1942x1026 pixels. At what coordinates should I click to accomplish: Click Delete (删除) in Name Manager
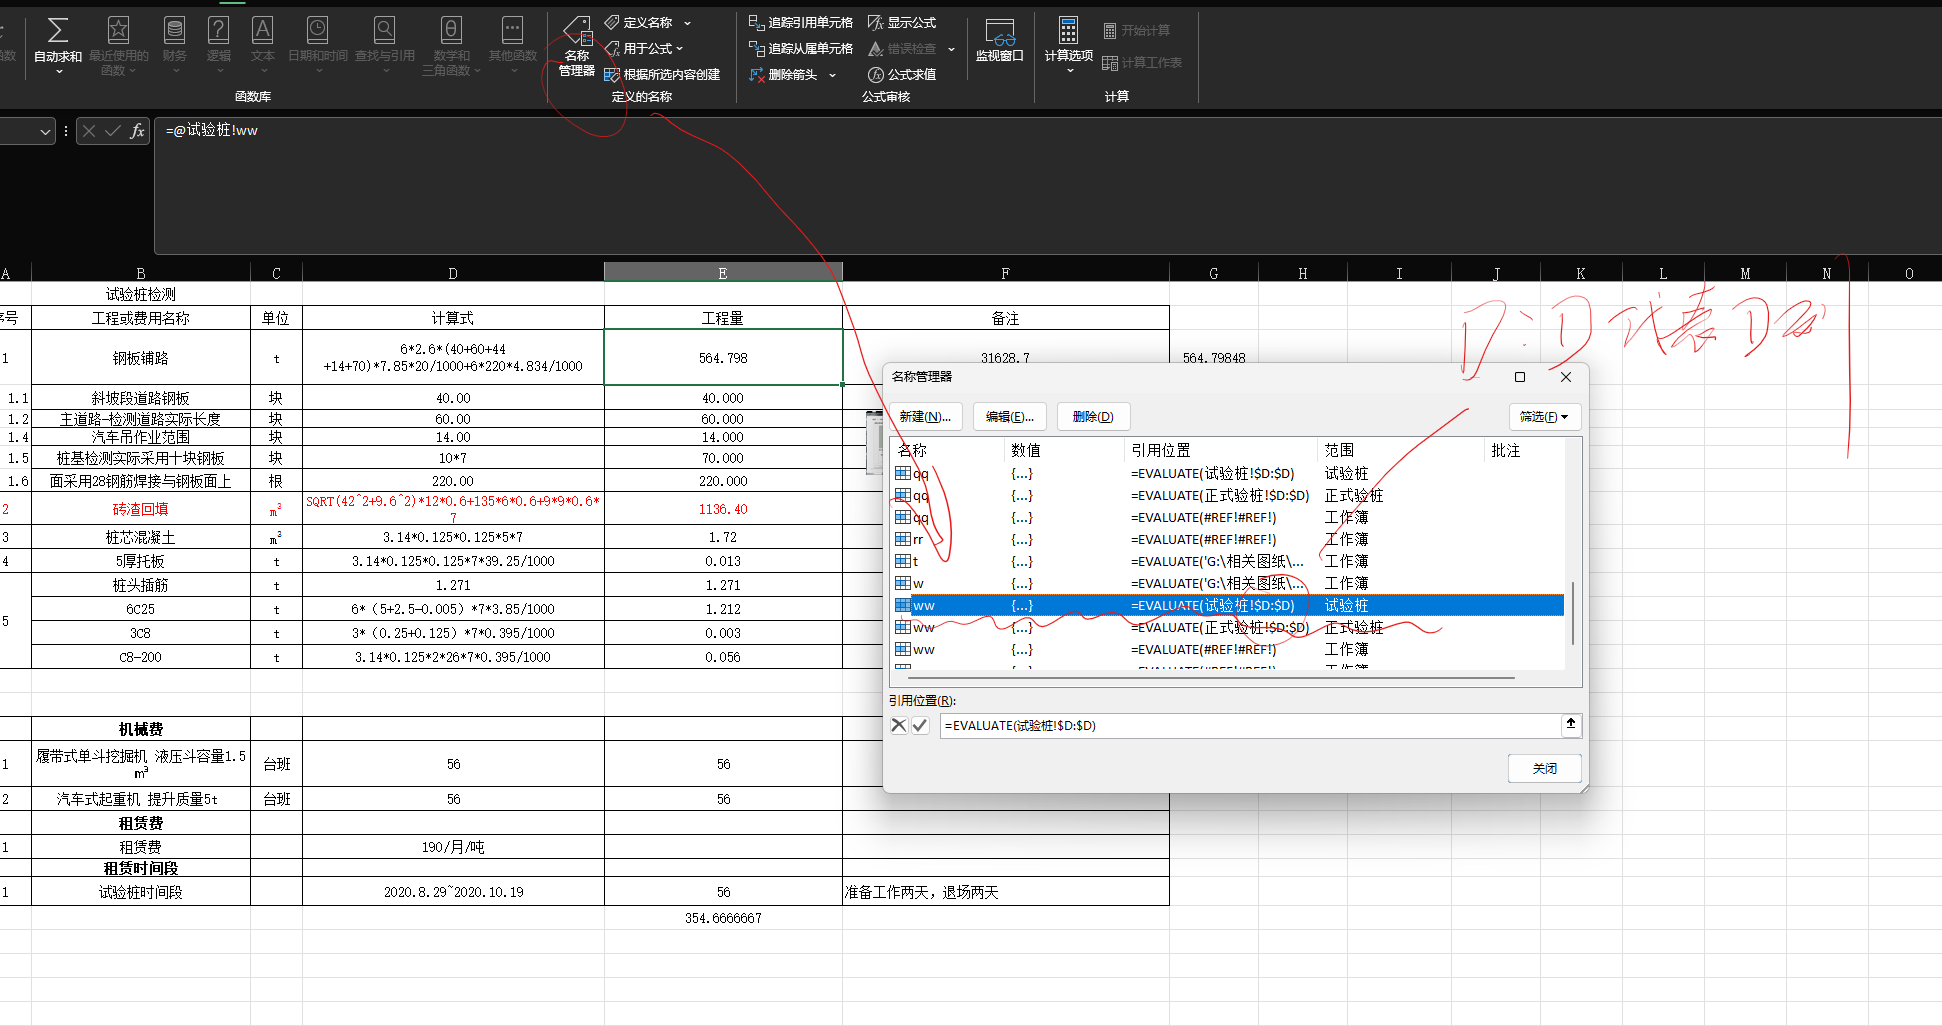click(x=1093, y=417)
